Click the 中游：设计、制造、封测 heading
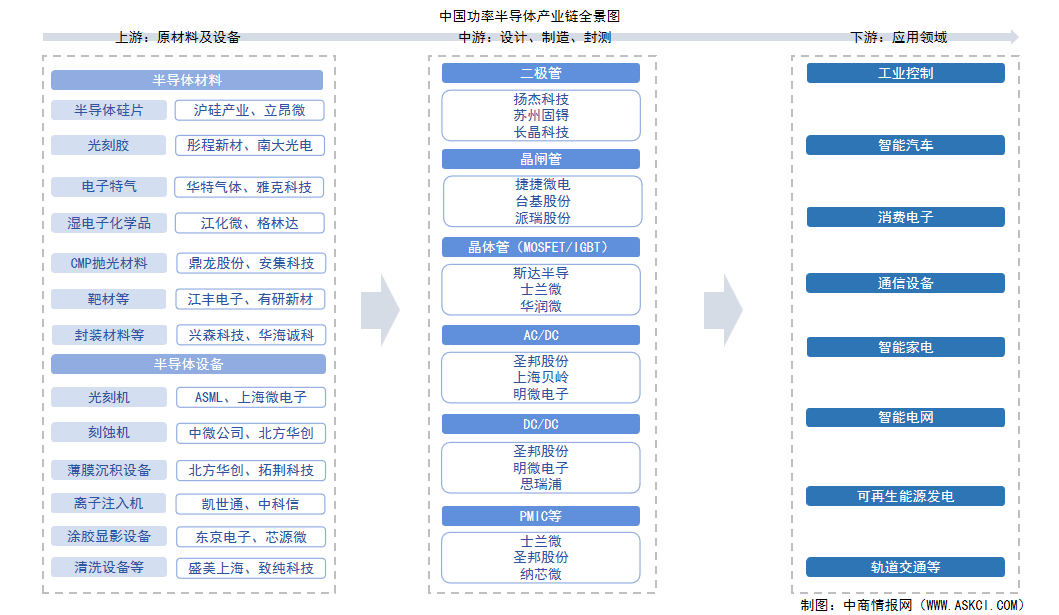The height and width of the screenshot is (615, 1059). click(x=535, y=37)
